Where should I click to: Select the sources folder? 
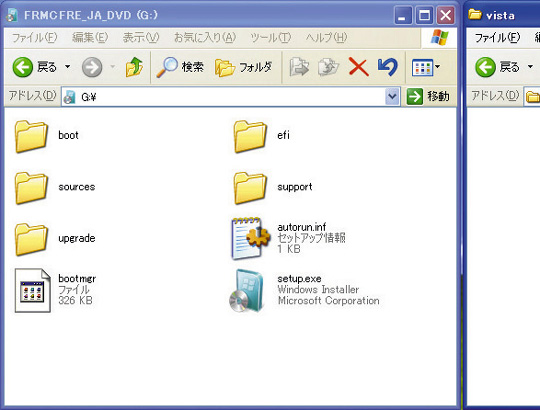[55, 188]
